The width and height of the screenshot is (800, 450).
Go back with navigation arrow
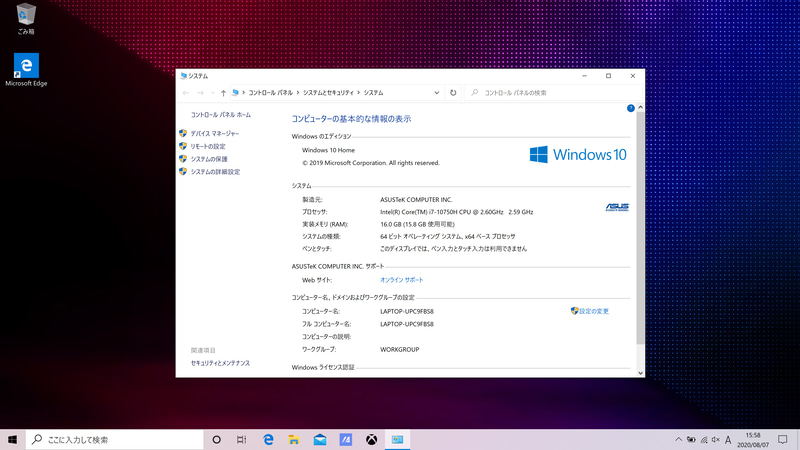pyautogui.click(x=186, y=93)
